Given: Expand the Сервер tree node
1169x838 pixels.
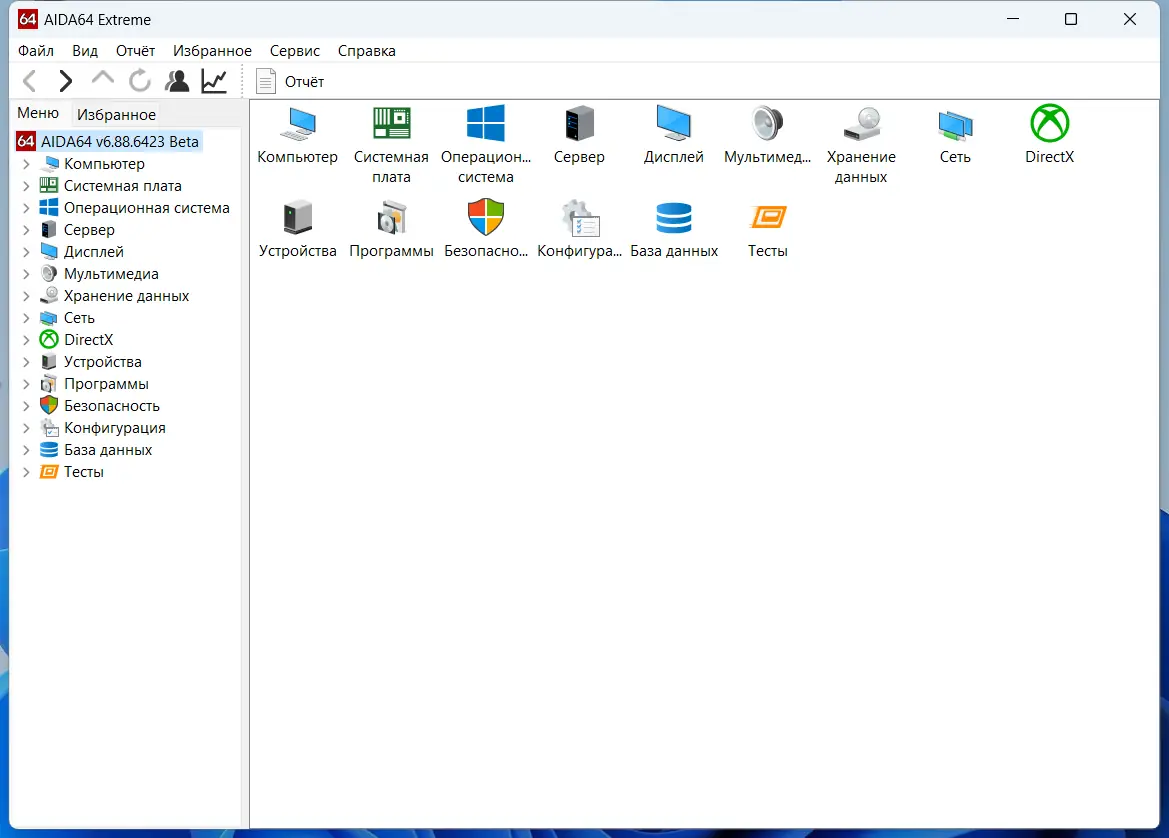Looking at the screenshot, I should pyautogui.click(x=26, y=230).
